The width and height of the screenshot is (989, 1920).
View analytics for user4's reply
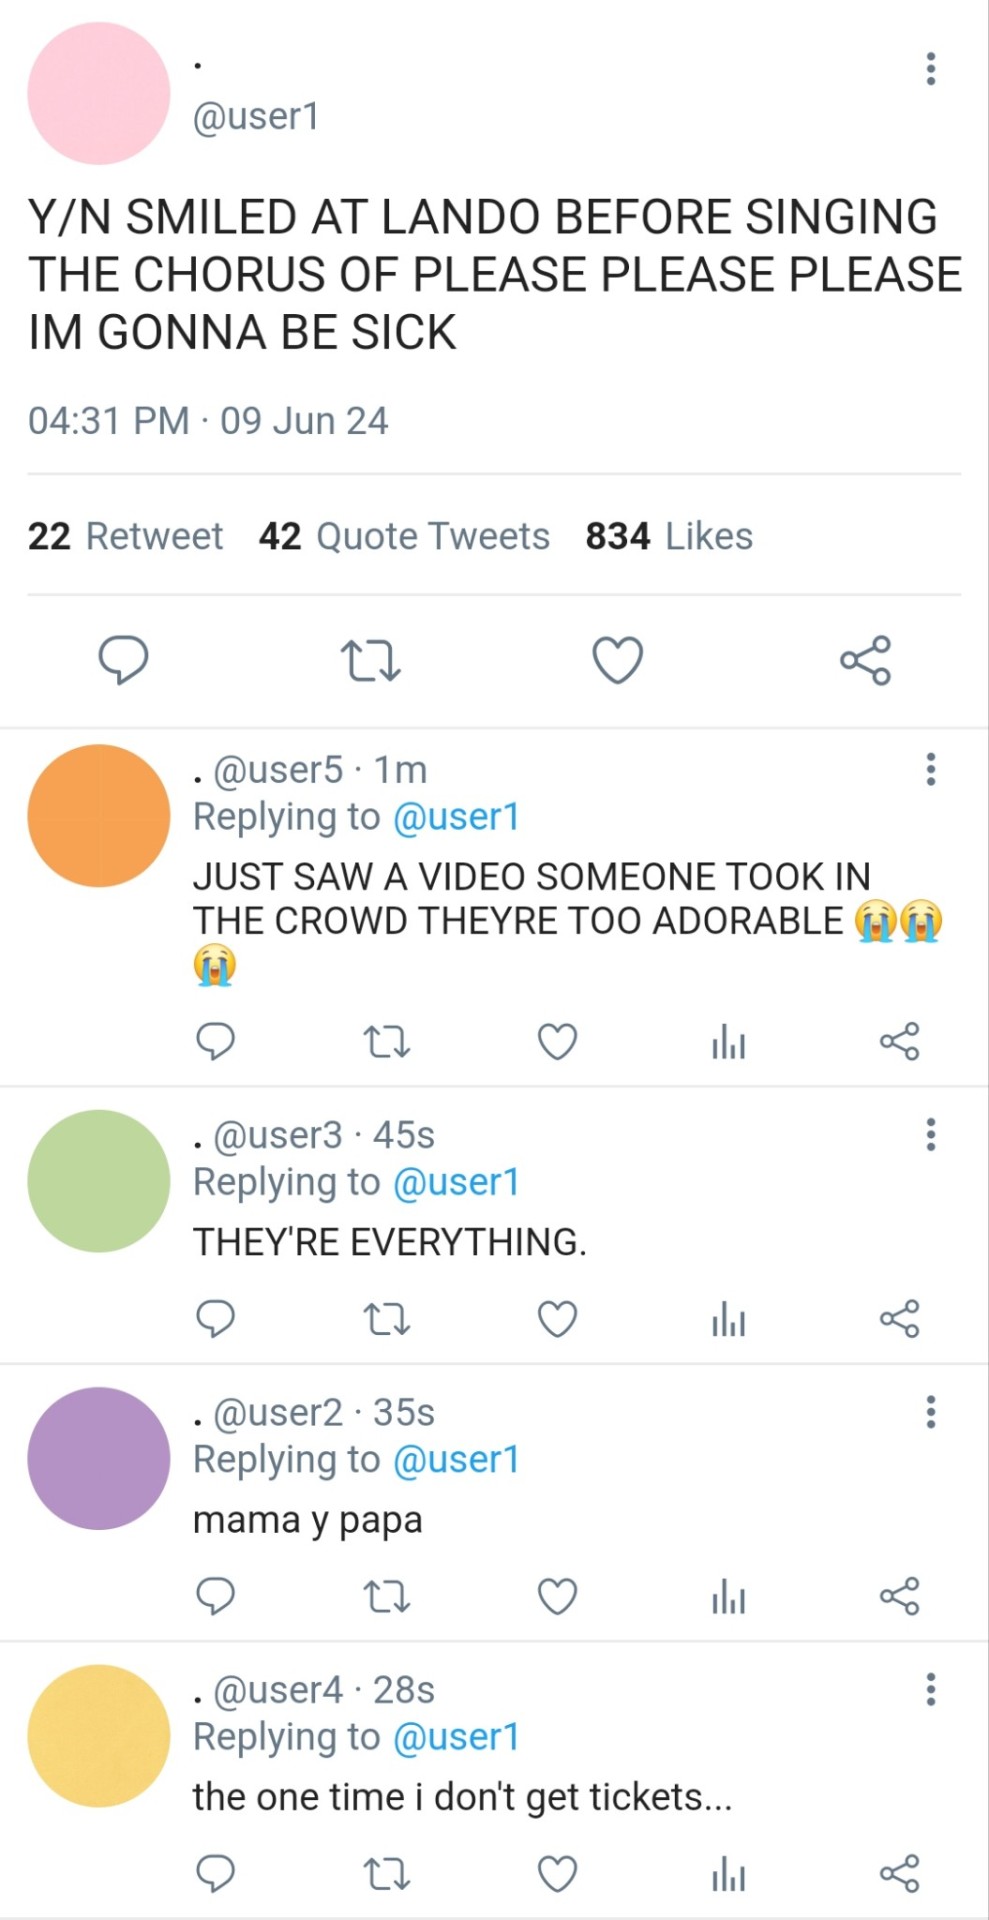(x=728, y=1874)
